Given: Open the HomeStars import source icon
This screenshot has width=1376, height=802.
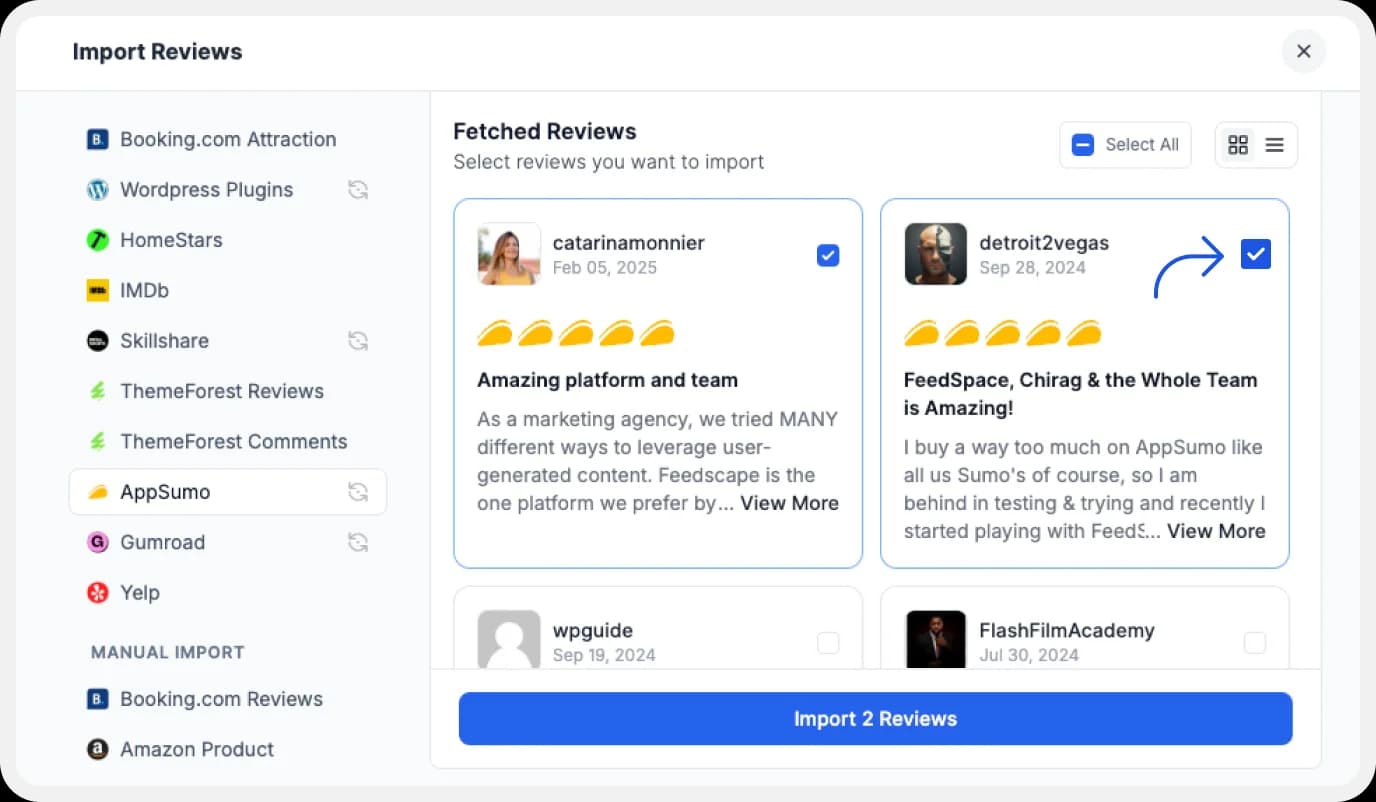Looking at the screenshot, I should click(x=98, y=240).
